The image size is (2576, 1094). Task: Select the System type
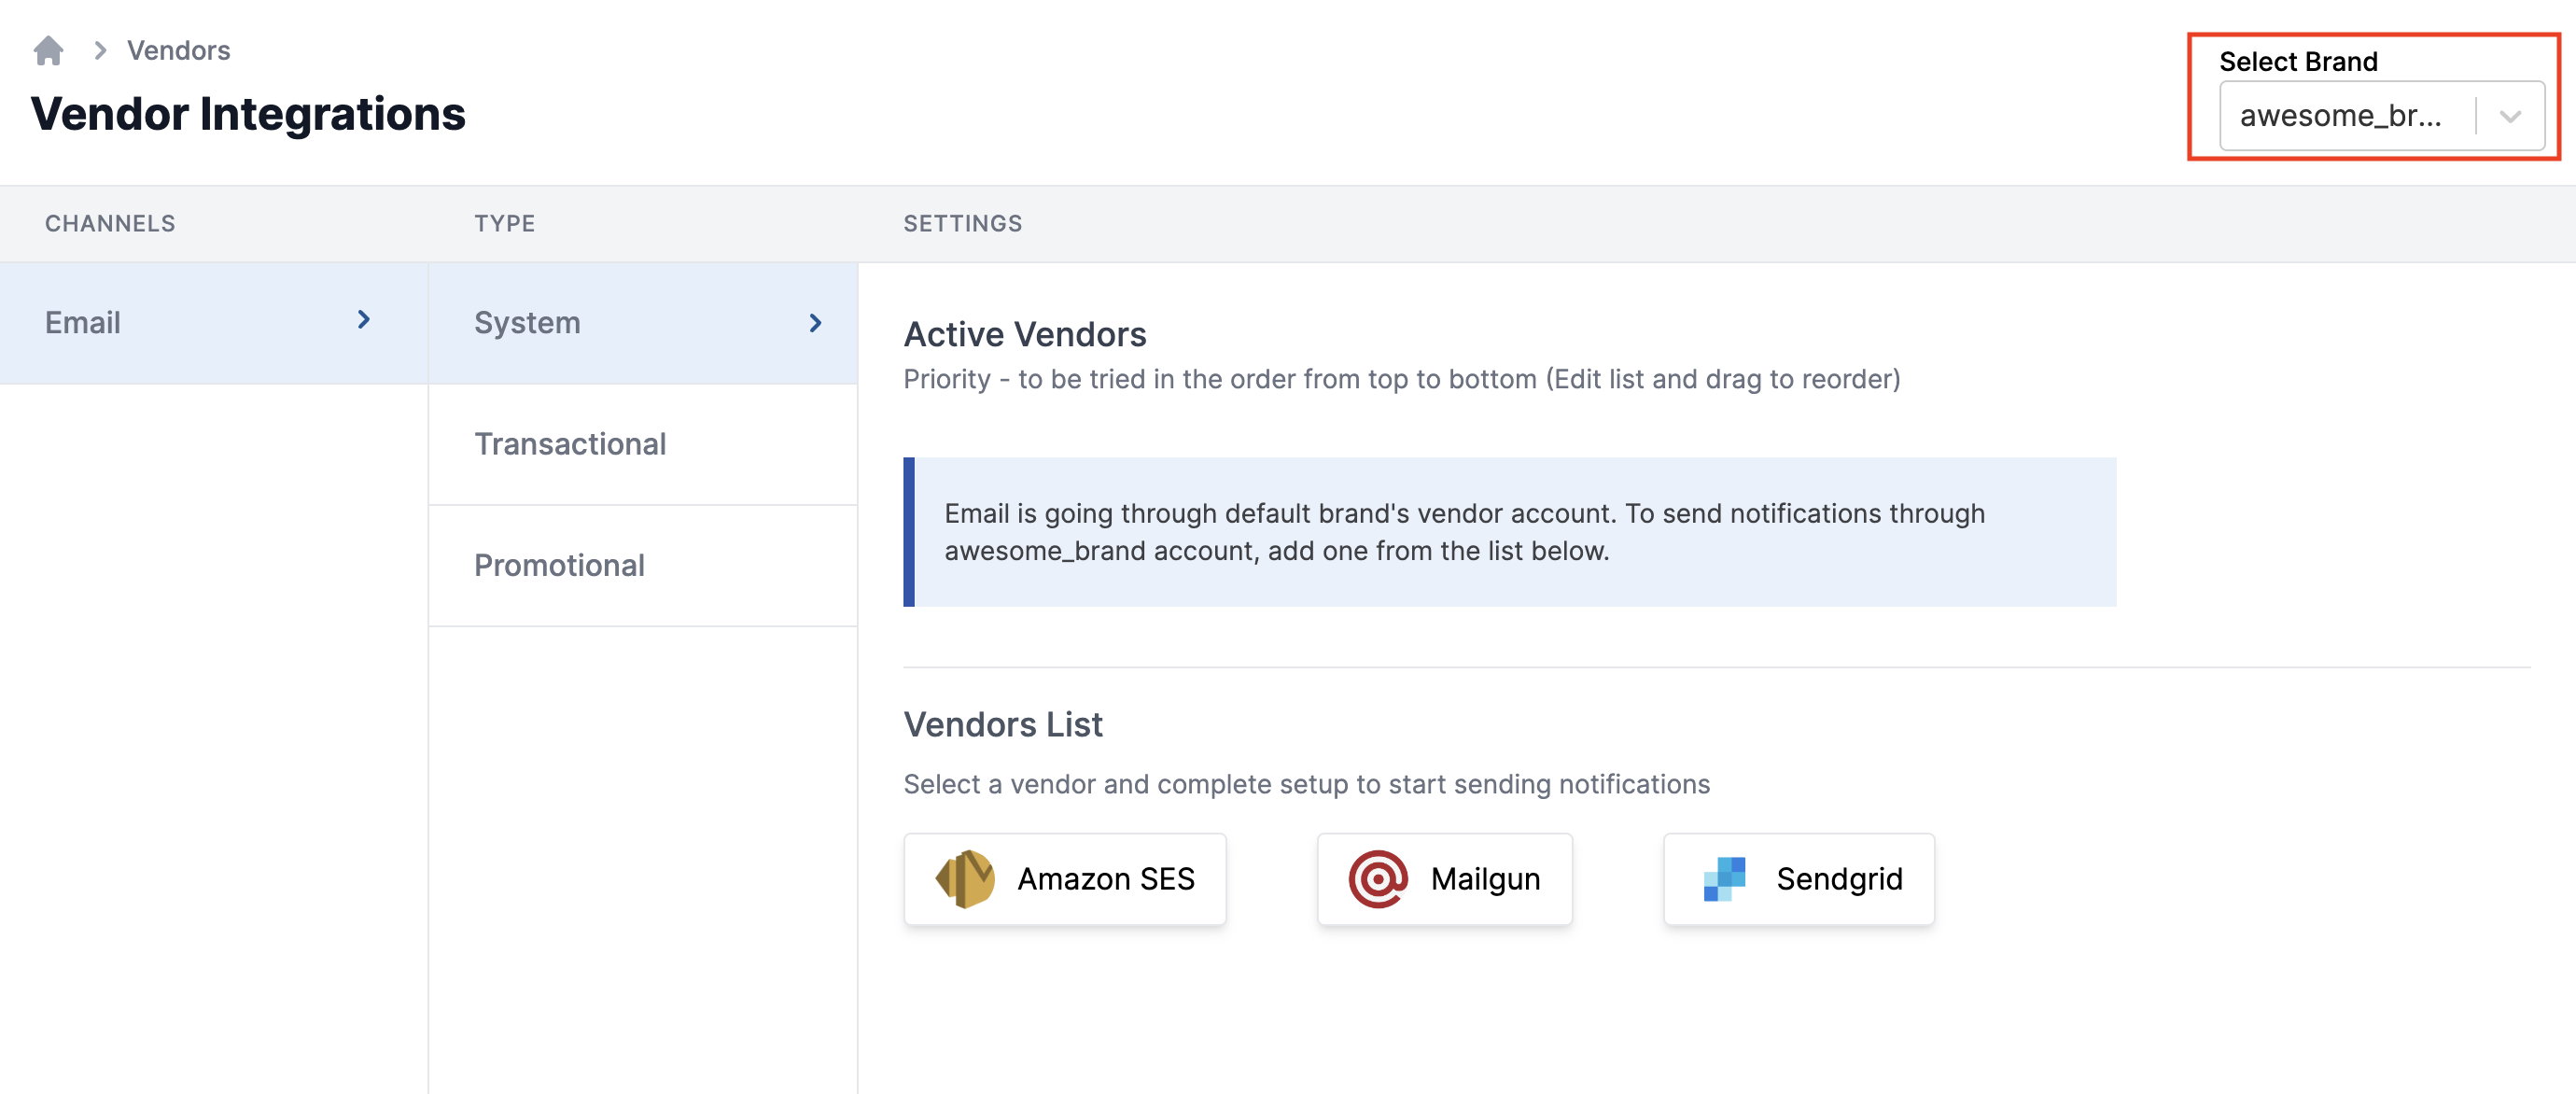[527, 323]
